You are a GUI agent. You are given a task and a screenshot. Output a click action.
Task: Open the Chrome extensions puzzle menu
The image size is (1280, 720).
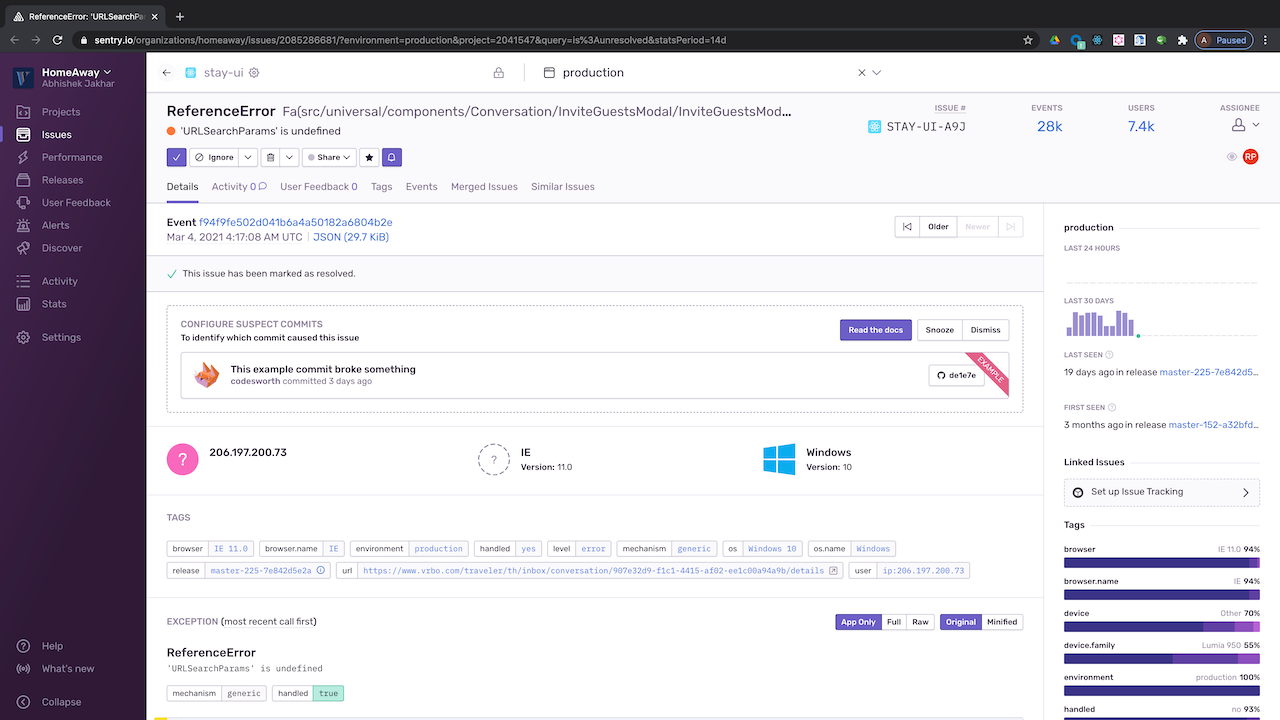coord(1182,40)
